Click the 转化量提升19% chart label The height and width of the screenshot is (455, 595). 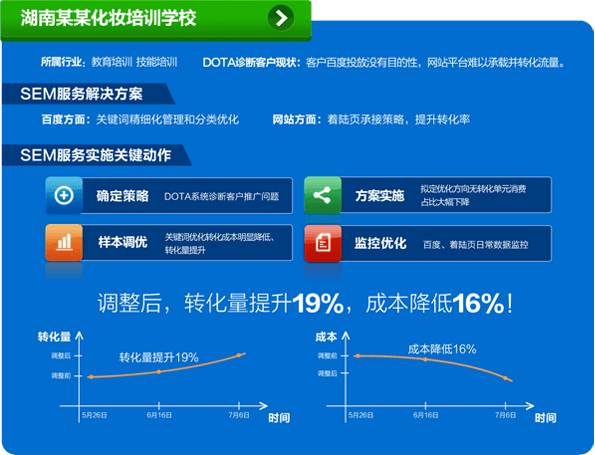159,357
